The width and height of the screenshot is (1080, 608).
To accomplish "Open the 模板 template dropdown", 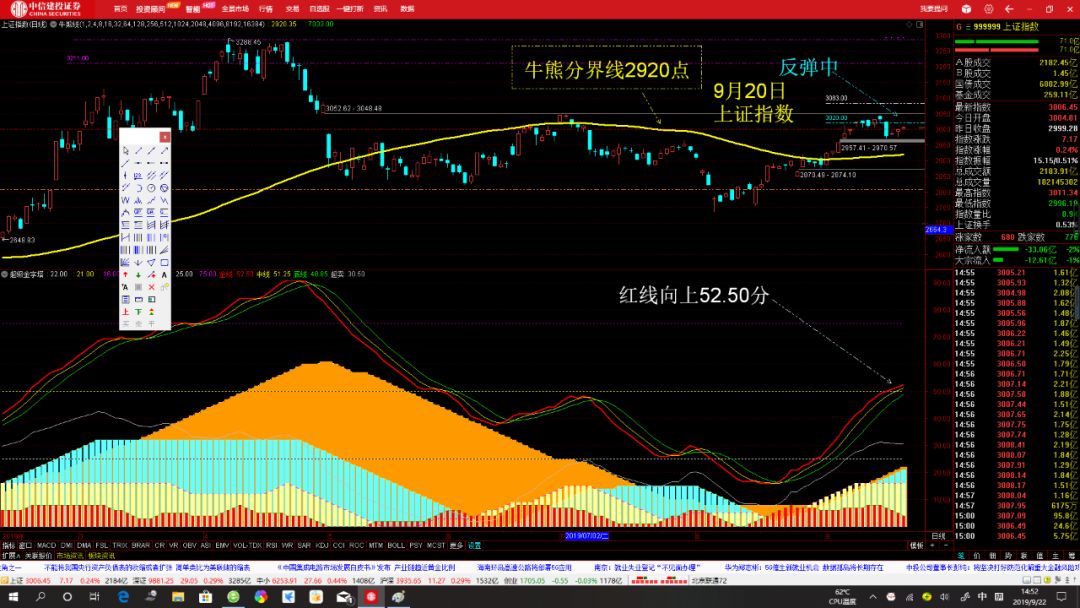I will [x=916, y=545].
